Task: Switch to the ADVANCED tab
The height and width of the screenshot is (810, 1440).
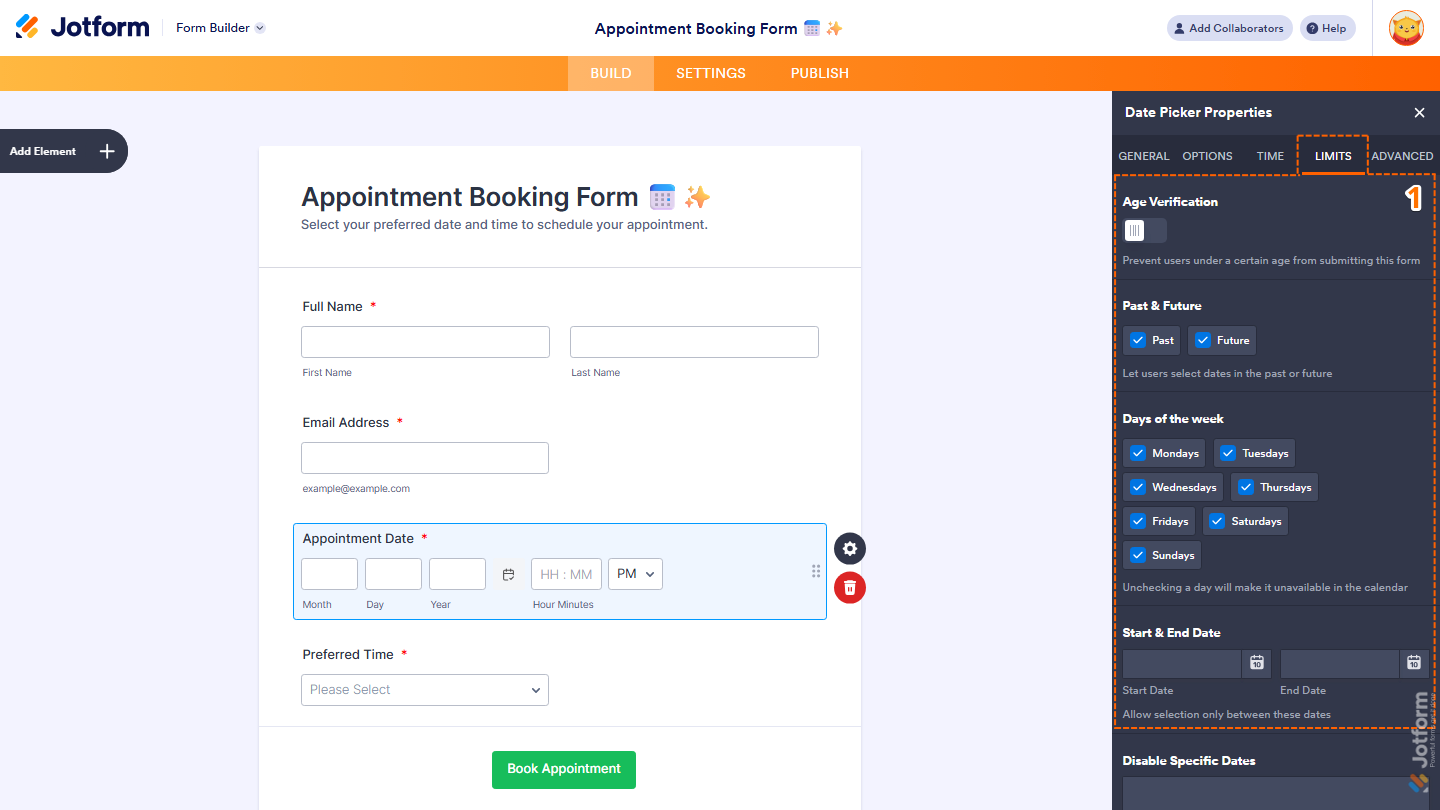Action: [x=1402, y=156]
